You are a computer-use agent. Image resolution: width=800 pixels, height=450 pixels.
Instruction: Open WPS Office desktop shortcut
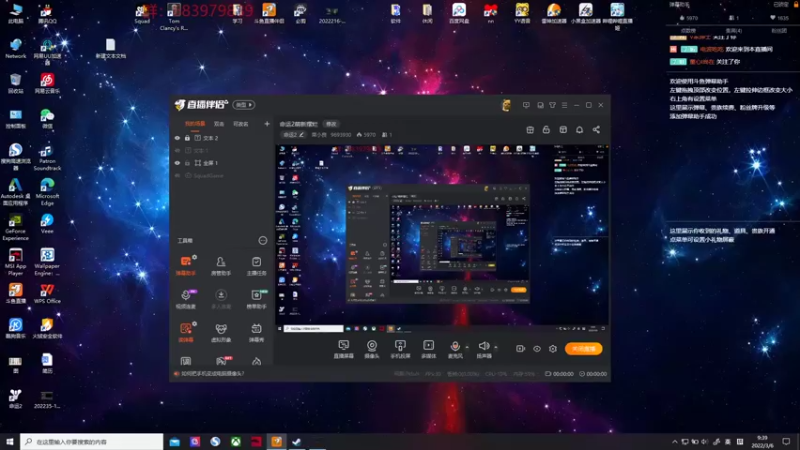click(x=47, y=294)
